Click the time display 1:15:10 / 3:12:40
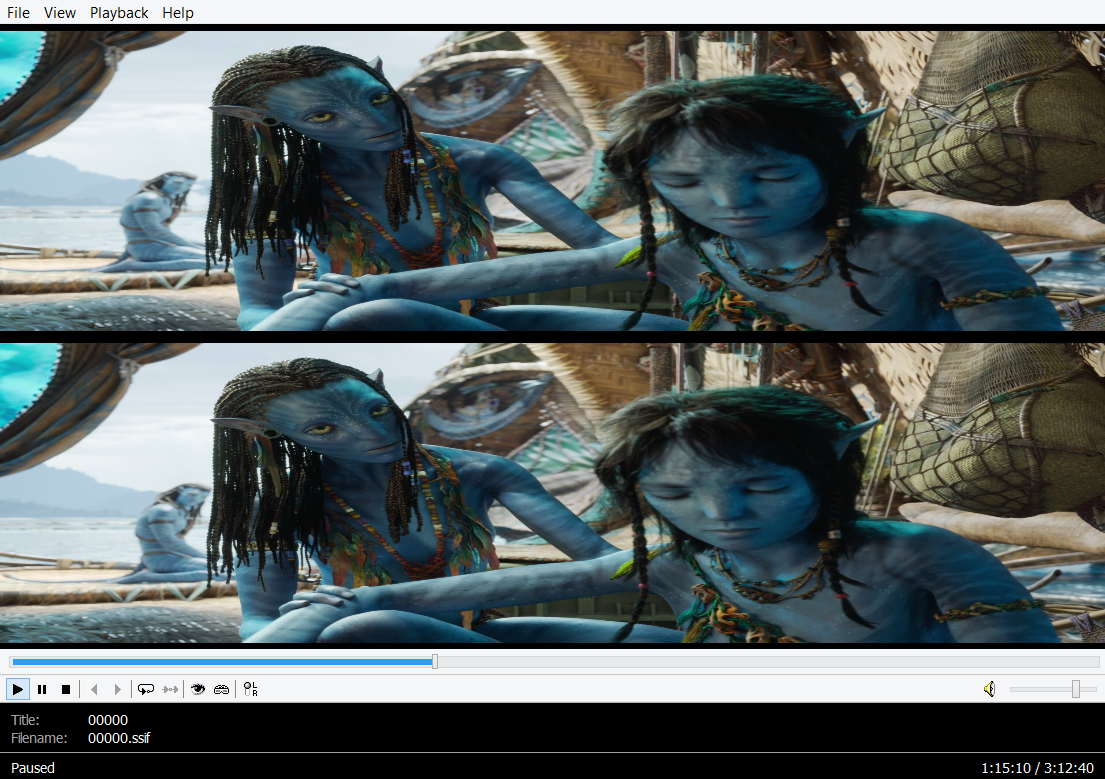The height and width of the screenshot is (779, 1105). tap(1037, 768)
